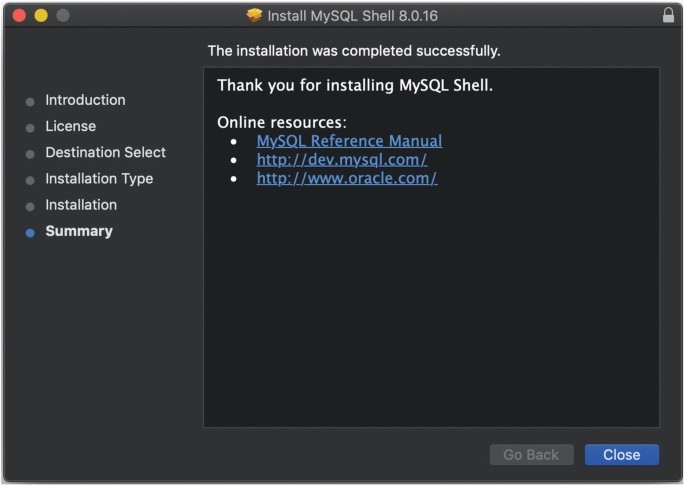The height and width of the screenshot is (486, 685).
Task: Click the gray bullet beside Installation Type
Action: [x=30, y=179]
